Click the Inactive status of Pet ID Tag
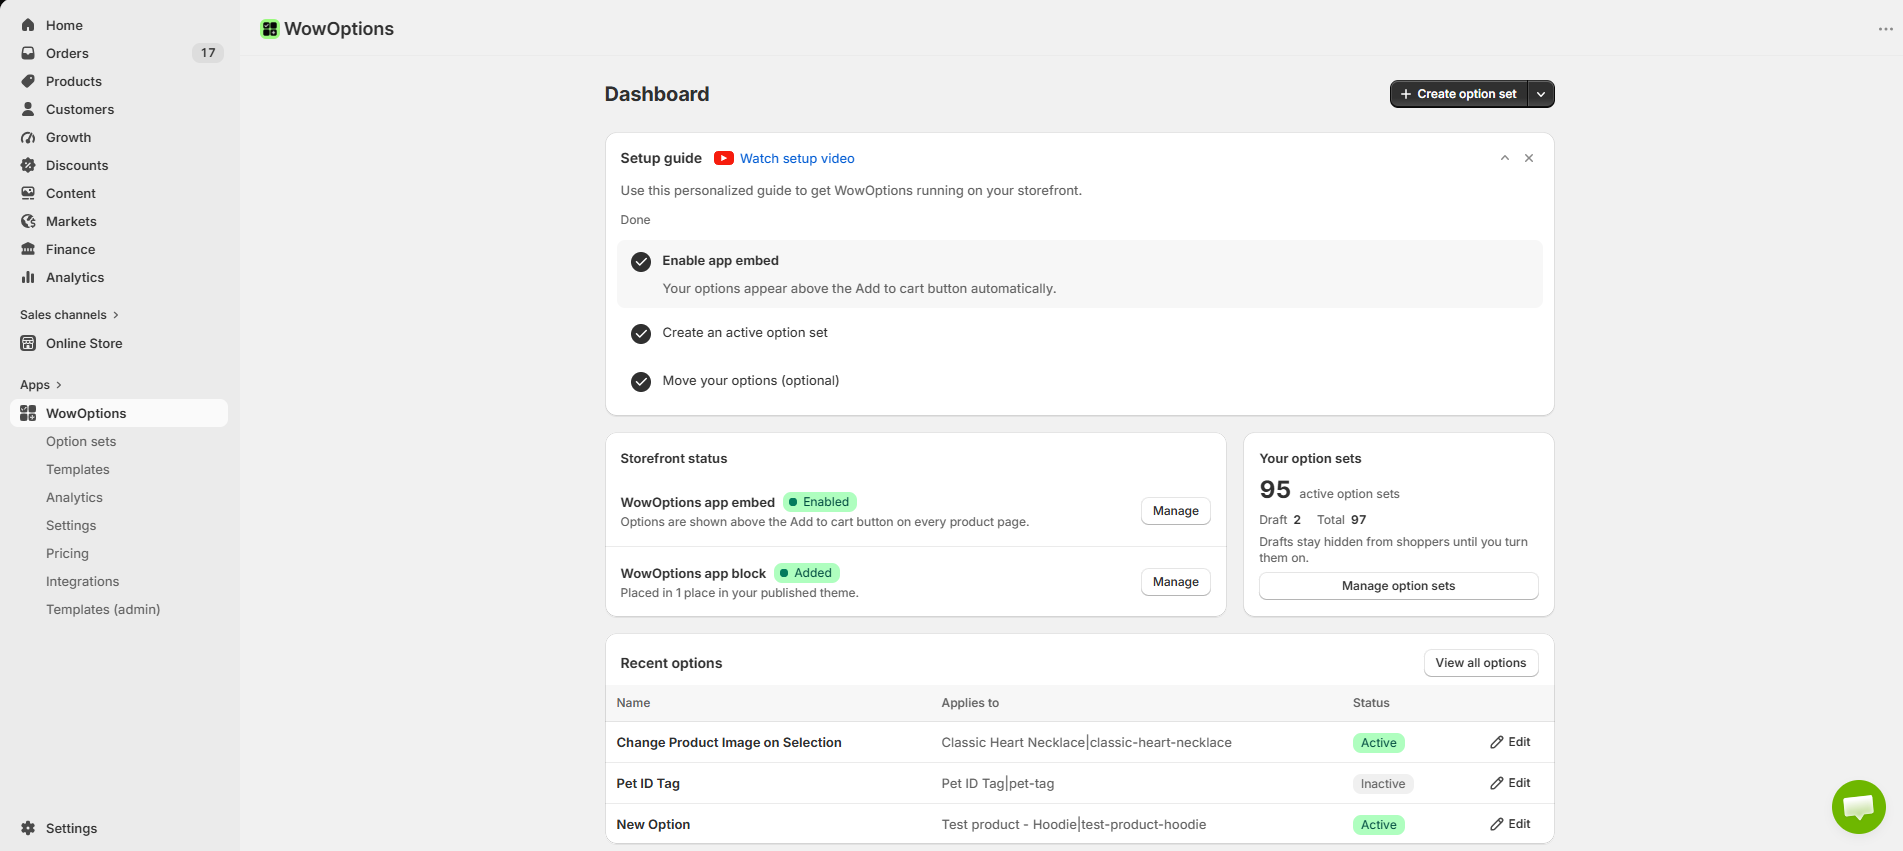This screenshot has height=851, width=1903. coord(1382,784)
